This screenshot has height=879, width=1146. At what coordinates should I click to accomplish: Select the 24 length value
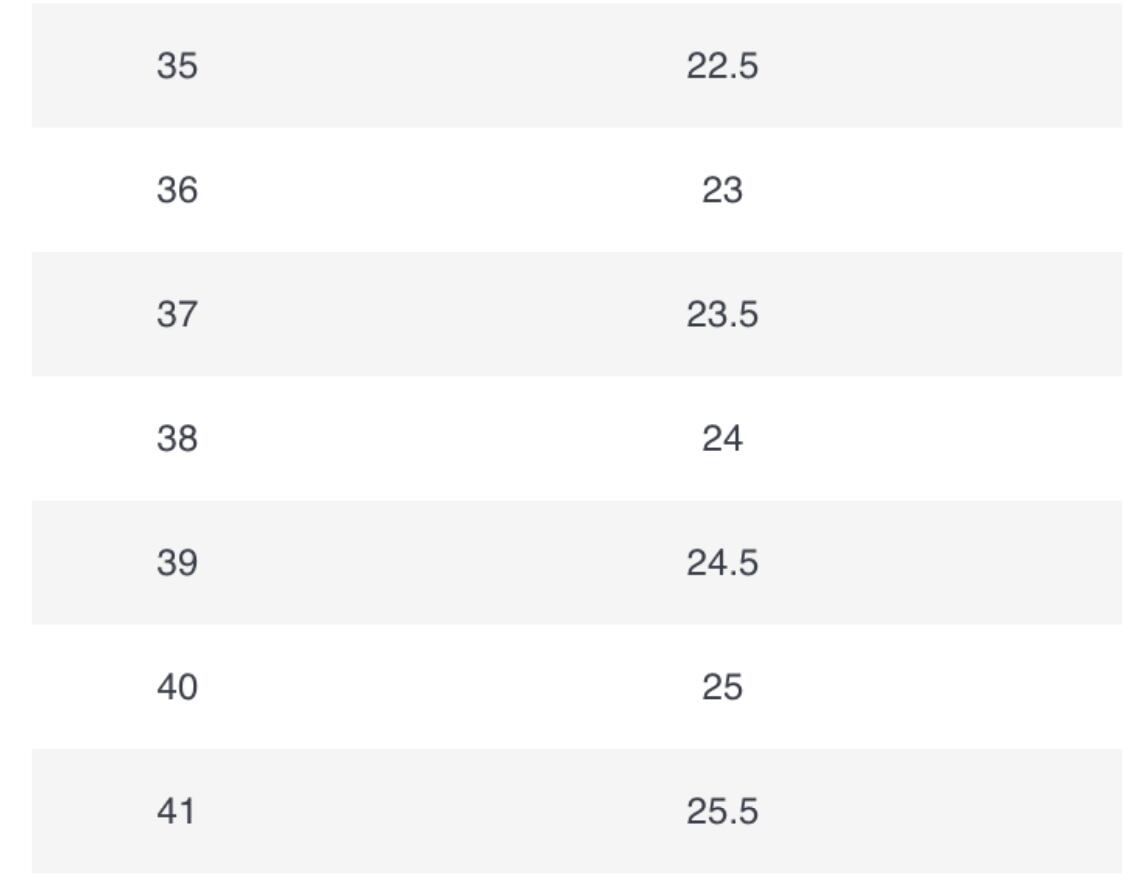click(722, 438)
